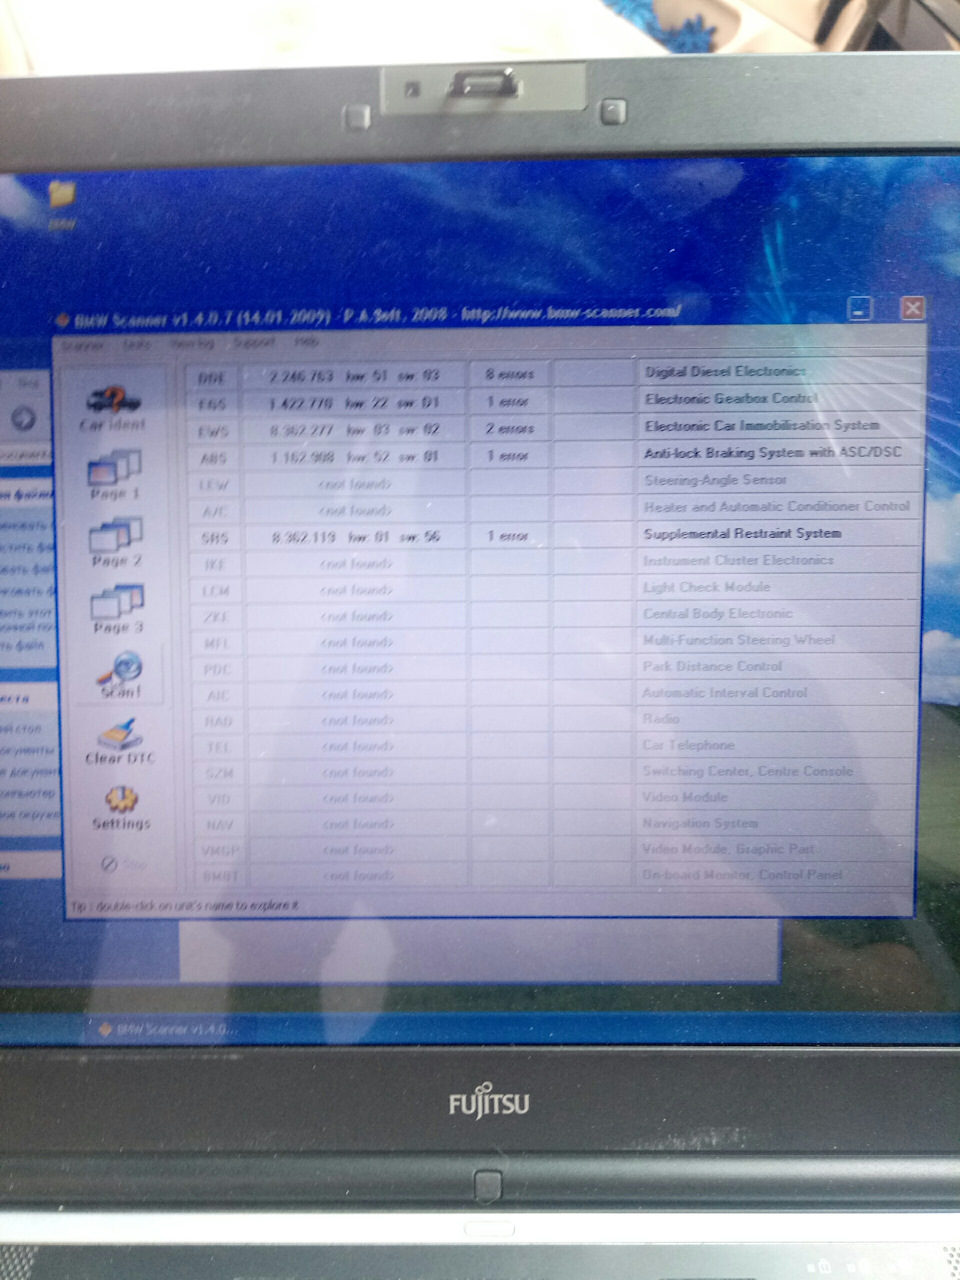The width and height of the screenshot is (960, 1280).
Task: Select the VID unit cell
Action: (218, 799)
